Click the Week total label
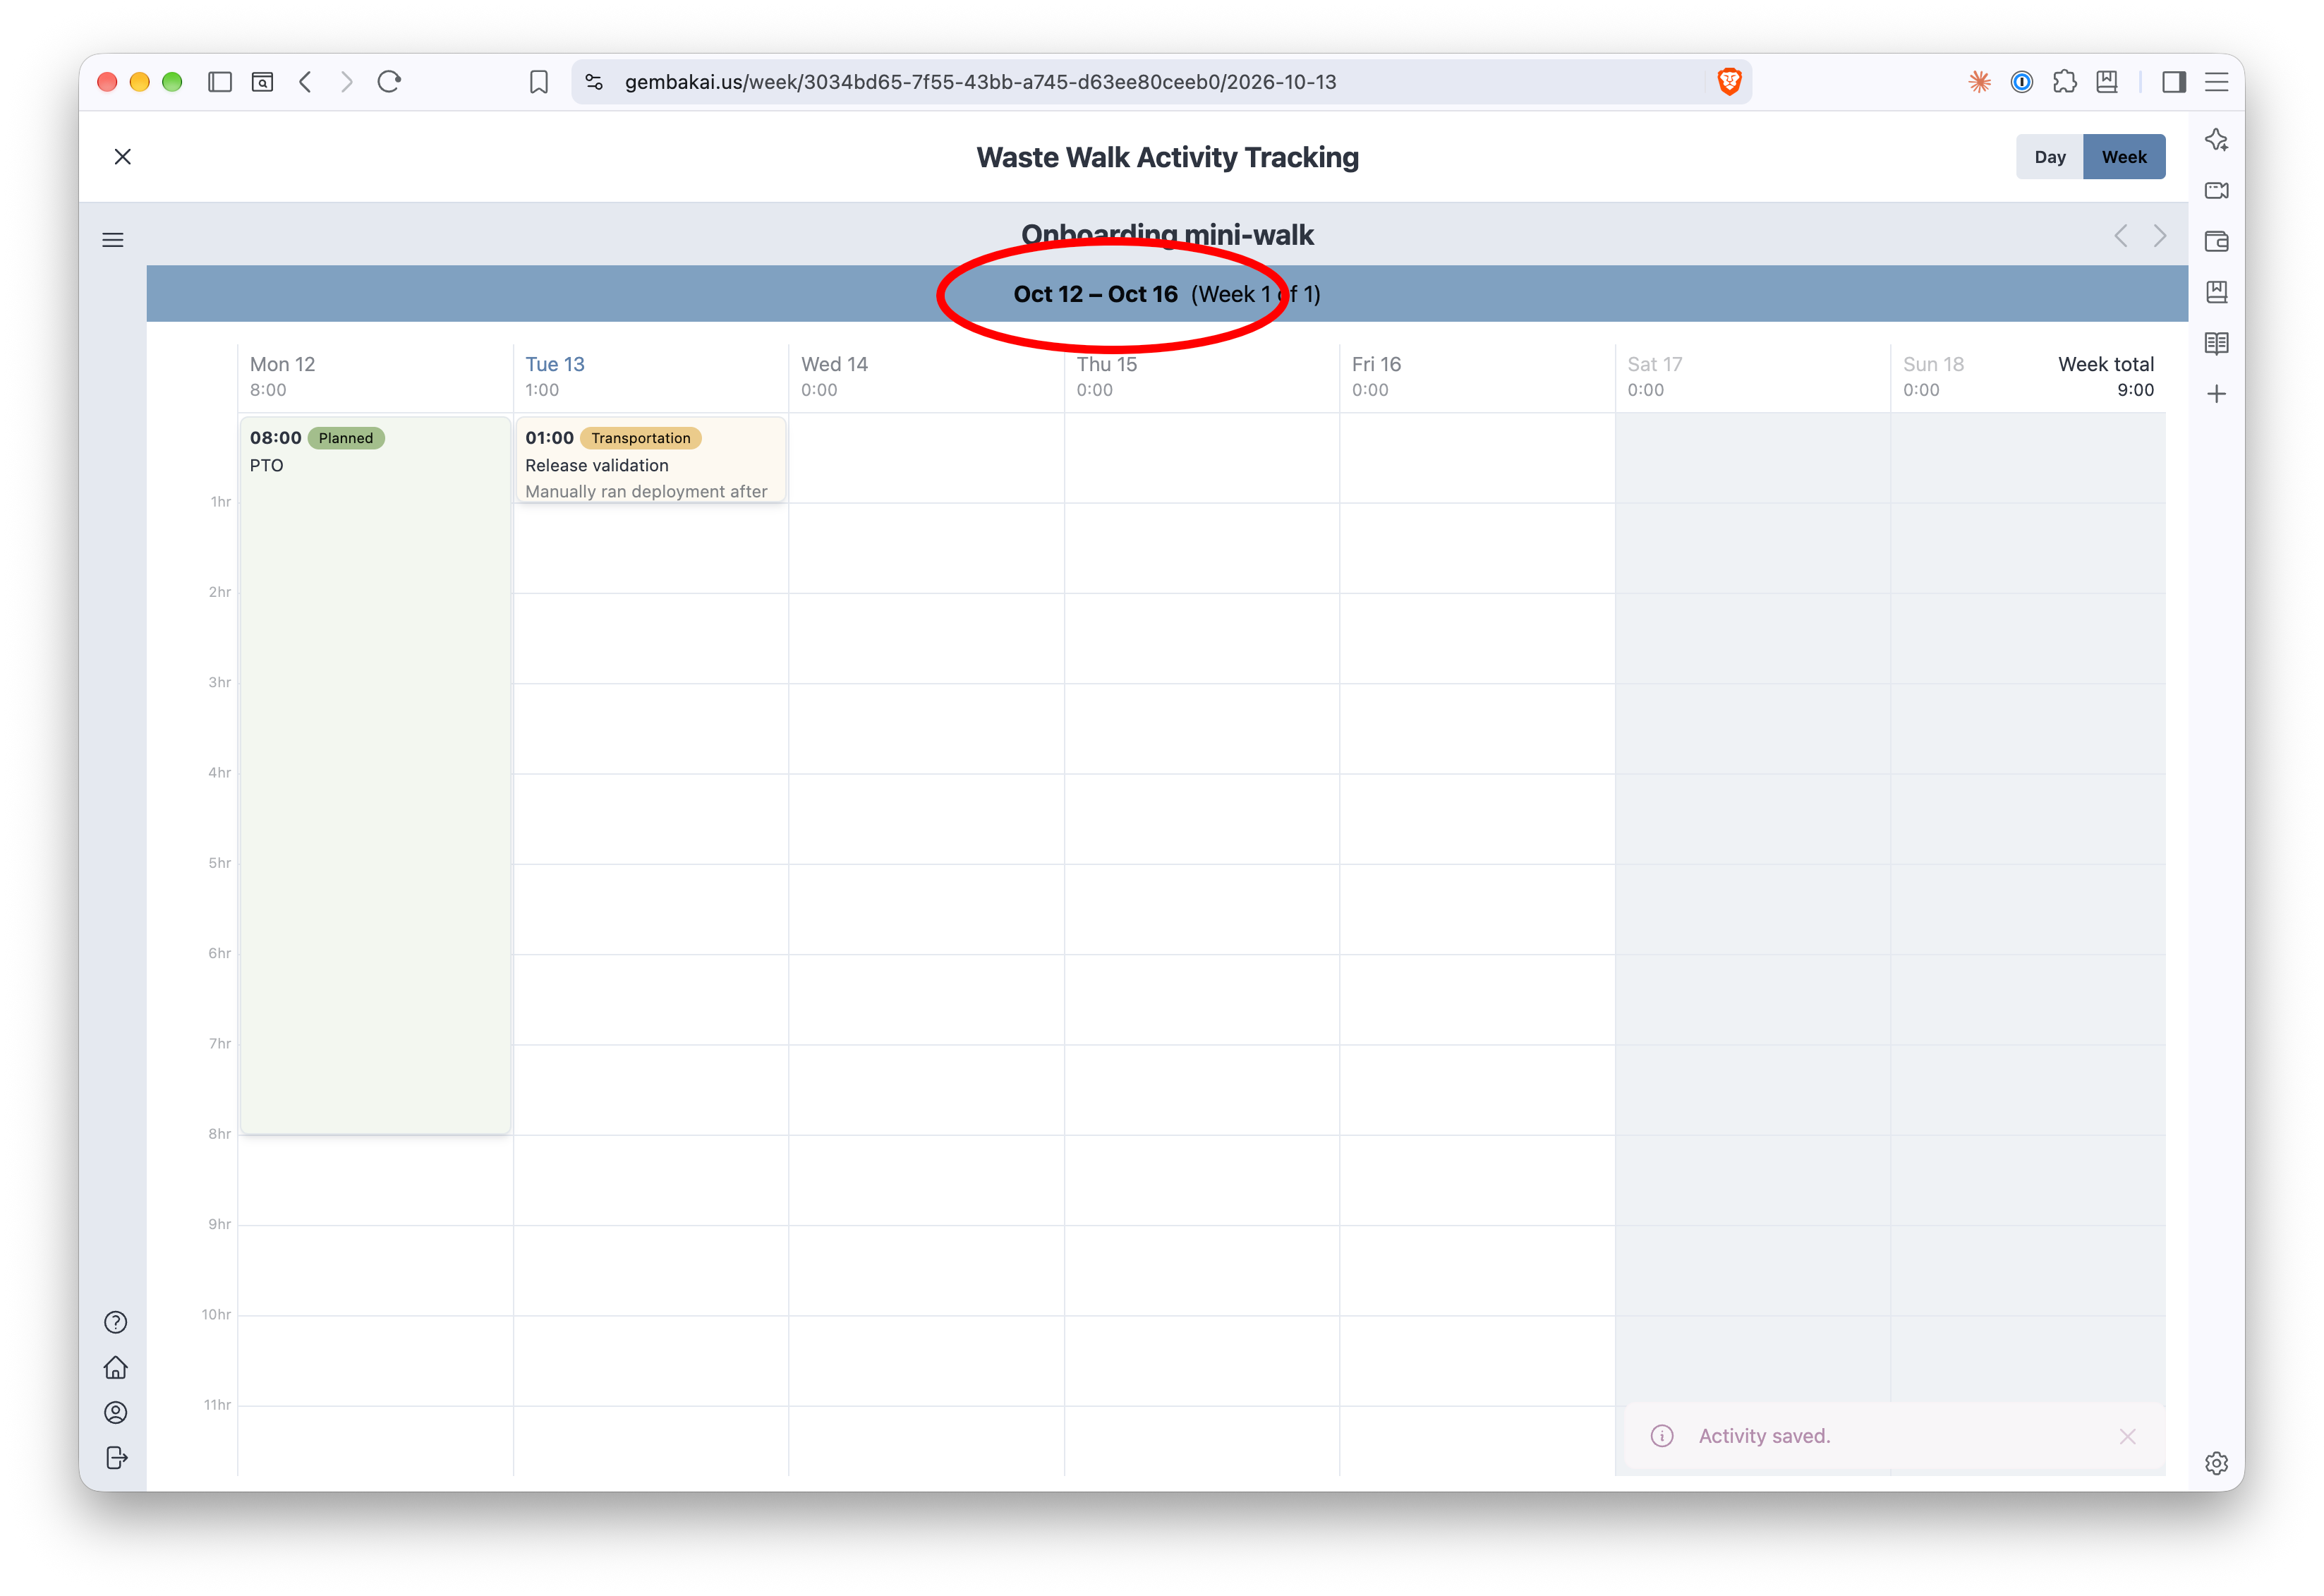 (x=2106, y=364)
